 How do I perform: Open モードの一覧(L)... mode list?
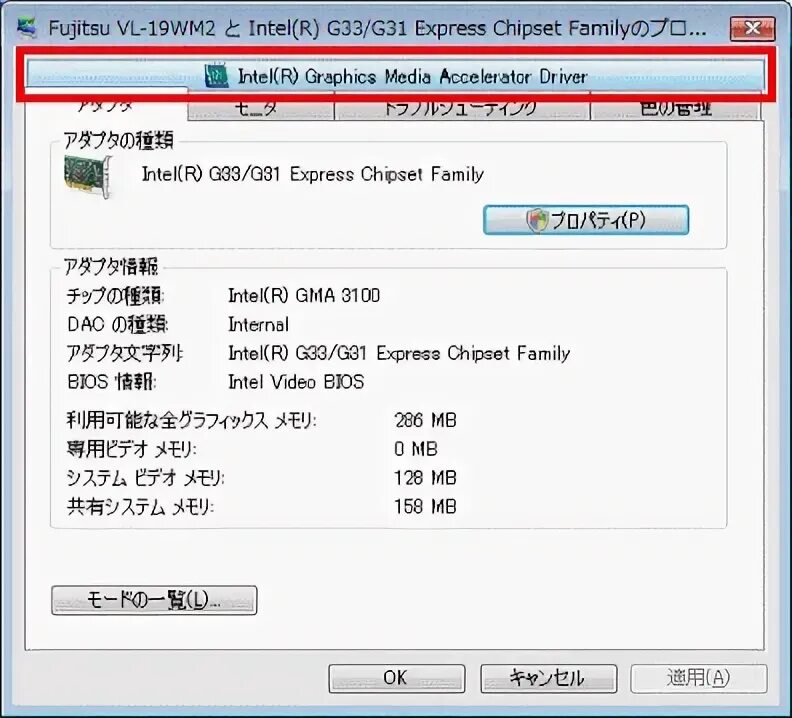[x=154, y=600]
